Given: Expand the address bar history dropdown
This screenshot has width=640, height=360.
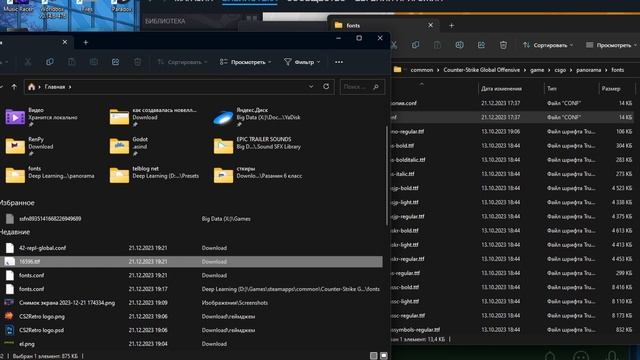Looking at the screenshot, I should pos(311,87).
